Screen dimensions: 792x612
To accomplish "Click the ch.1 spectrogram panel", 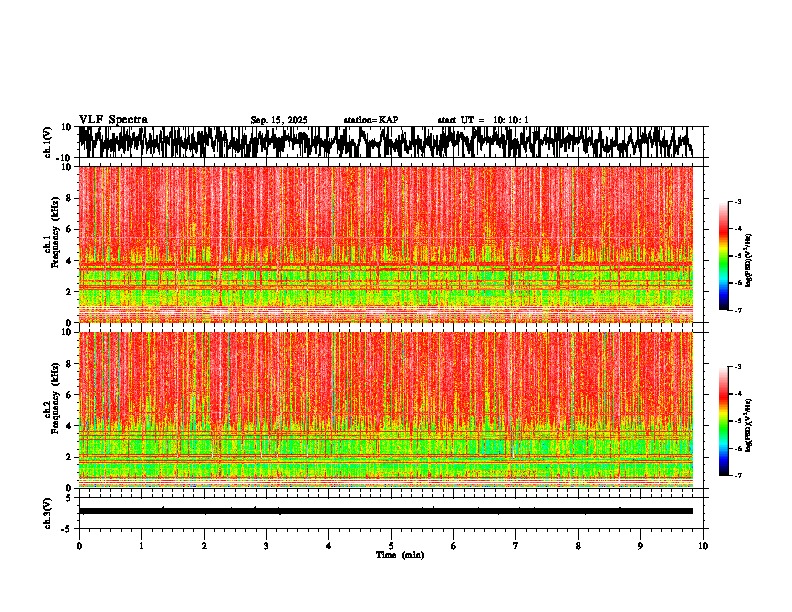I will pyautogui.click(x=386, y=244).
